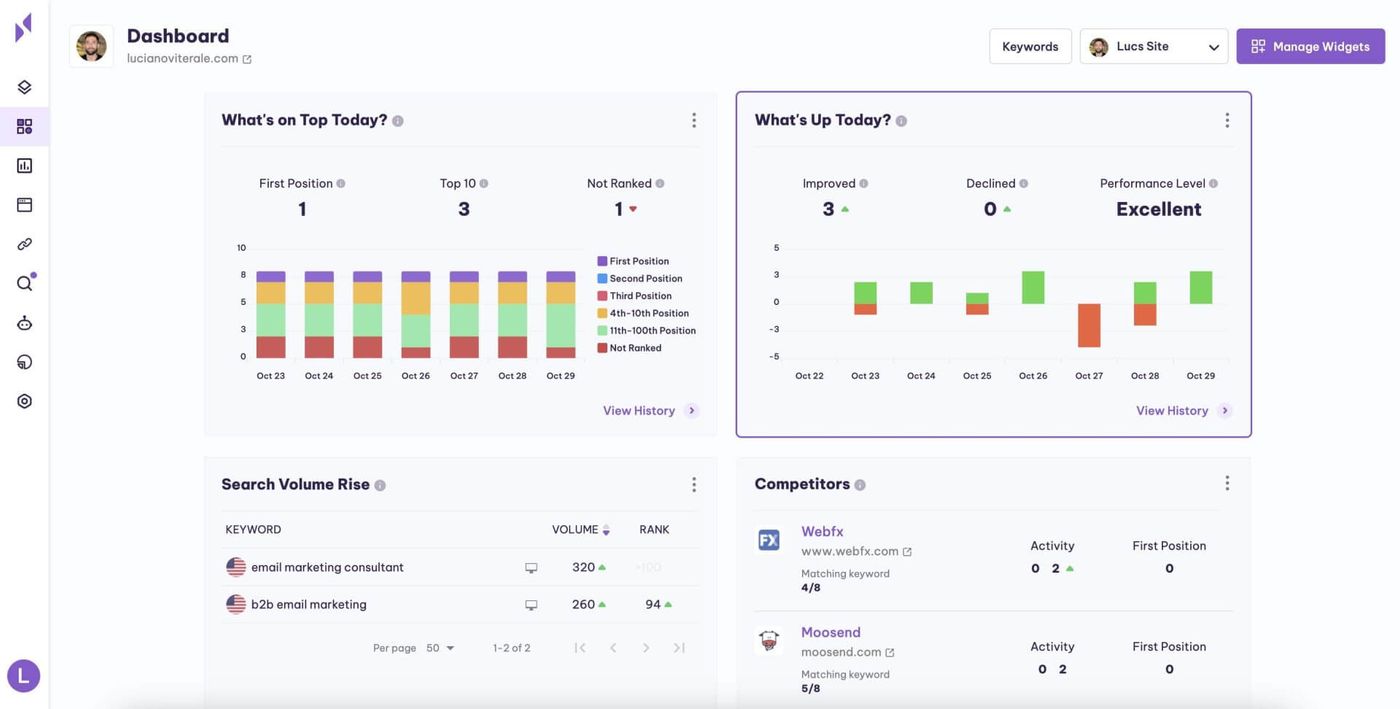Toggle Second Position legend swatch

602,279
